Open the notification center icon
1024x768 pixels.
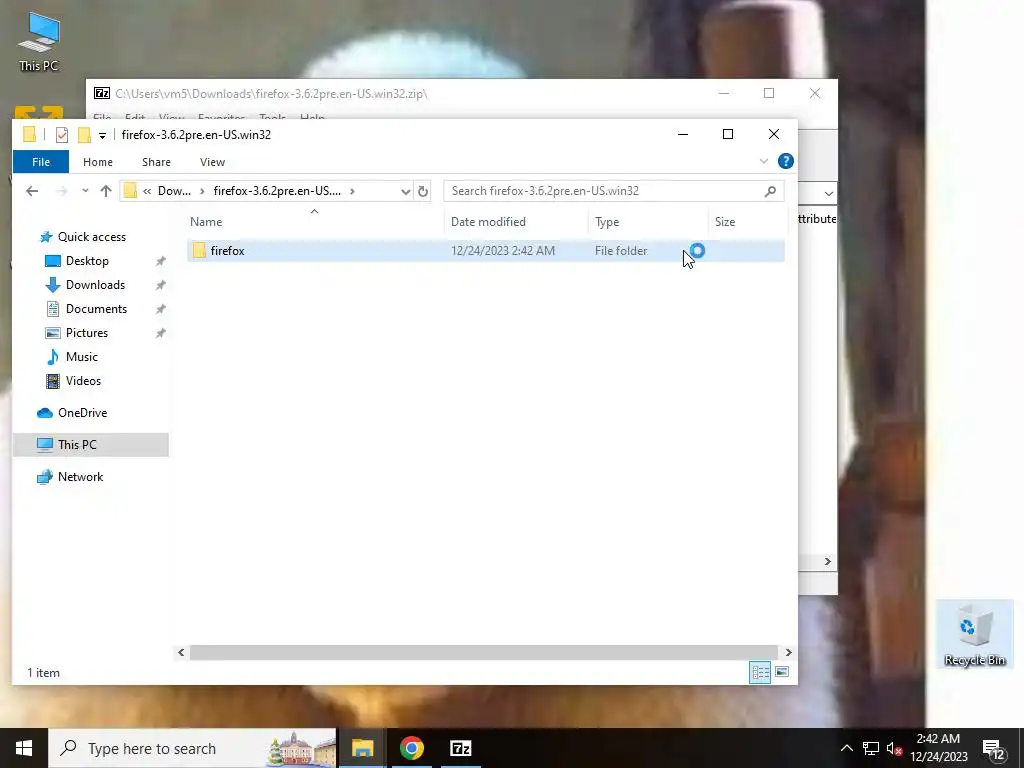[993, 750]
